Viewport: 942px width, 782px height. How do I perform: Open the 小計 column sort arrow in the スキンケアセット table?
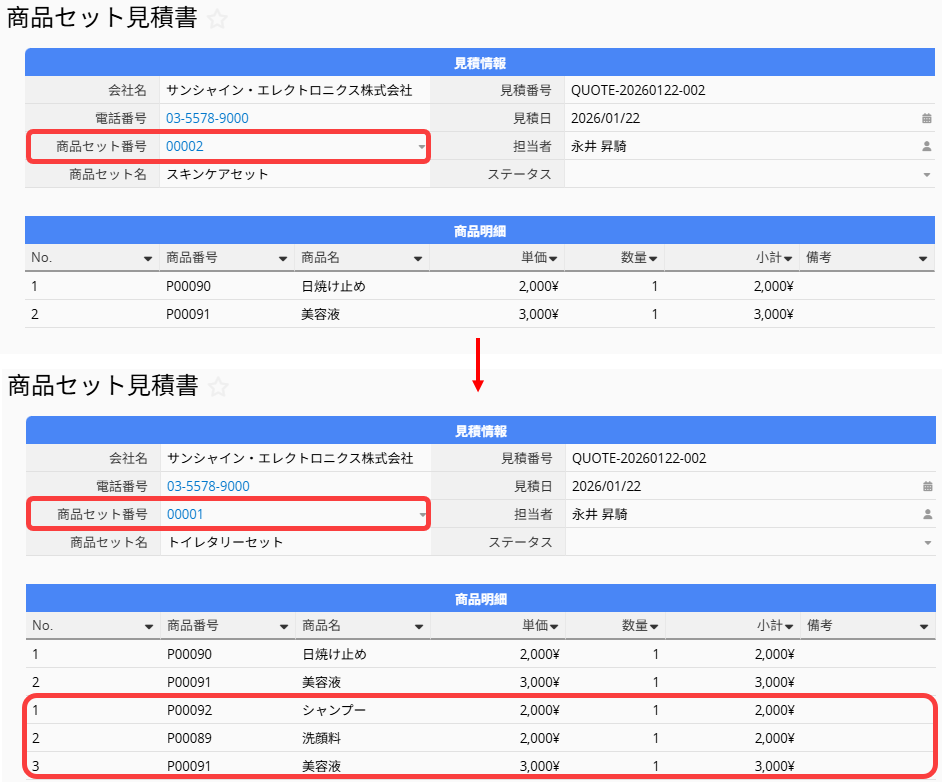(788, 259)
